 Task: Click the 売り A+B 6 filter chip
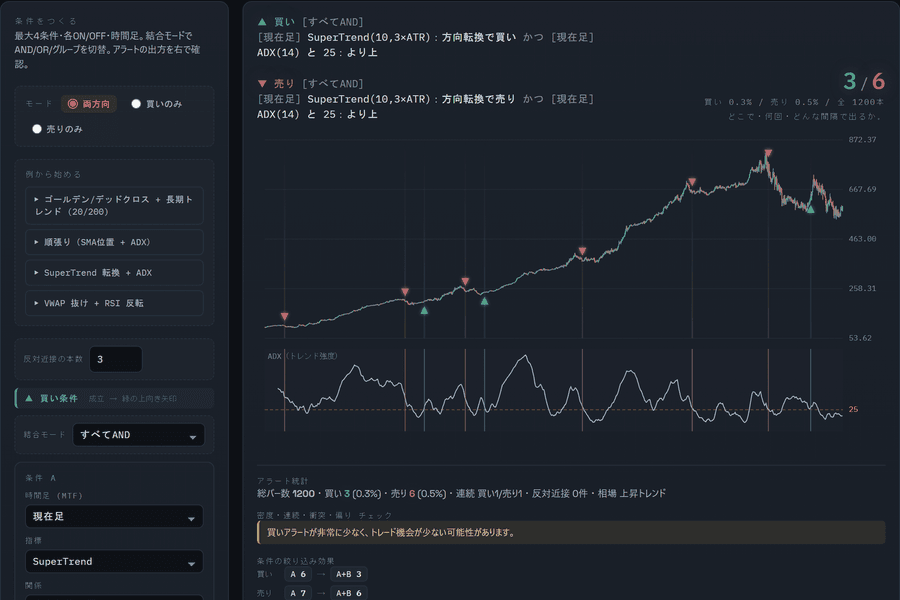[349, 593]
